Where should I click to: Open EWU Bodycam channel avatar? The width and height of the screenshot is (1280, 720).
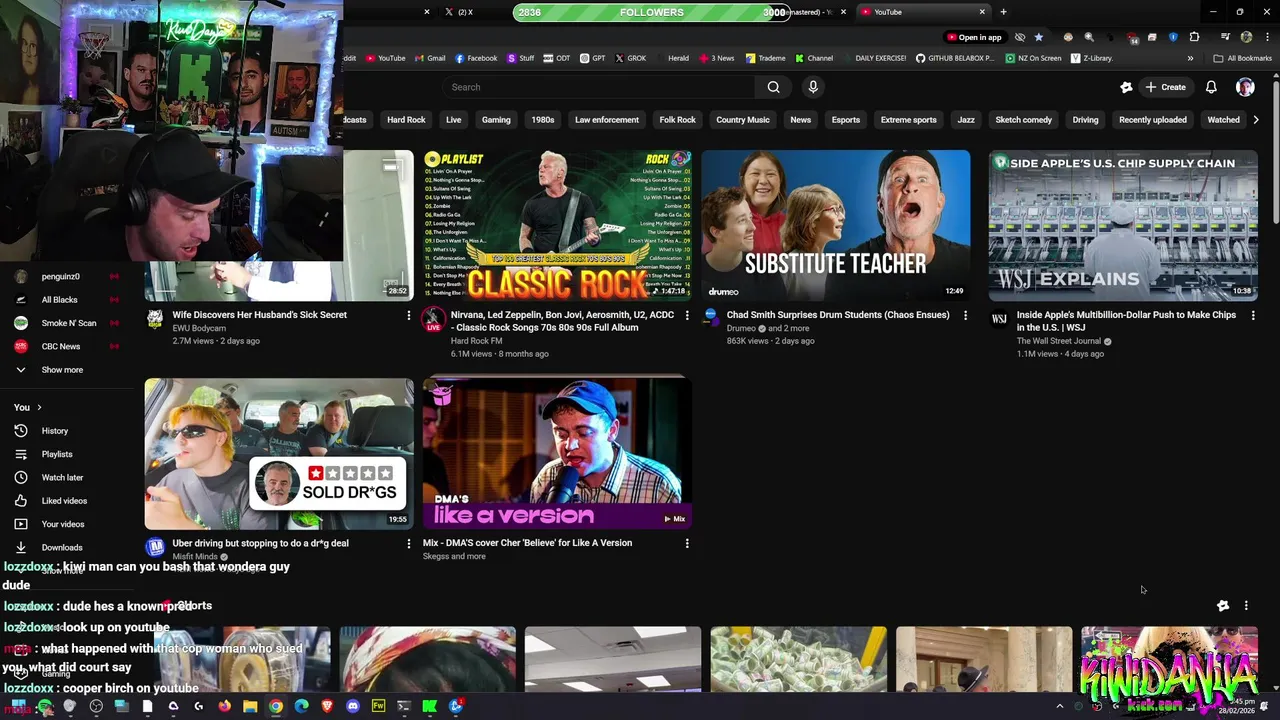click(155, 319)
